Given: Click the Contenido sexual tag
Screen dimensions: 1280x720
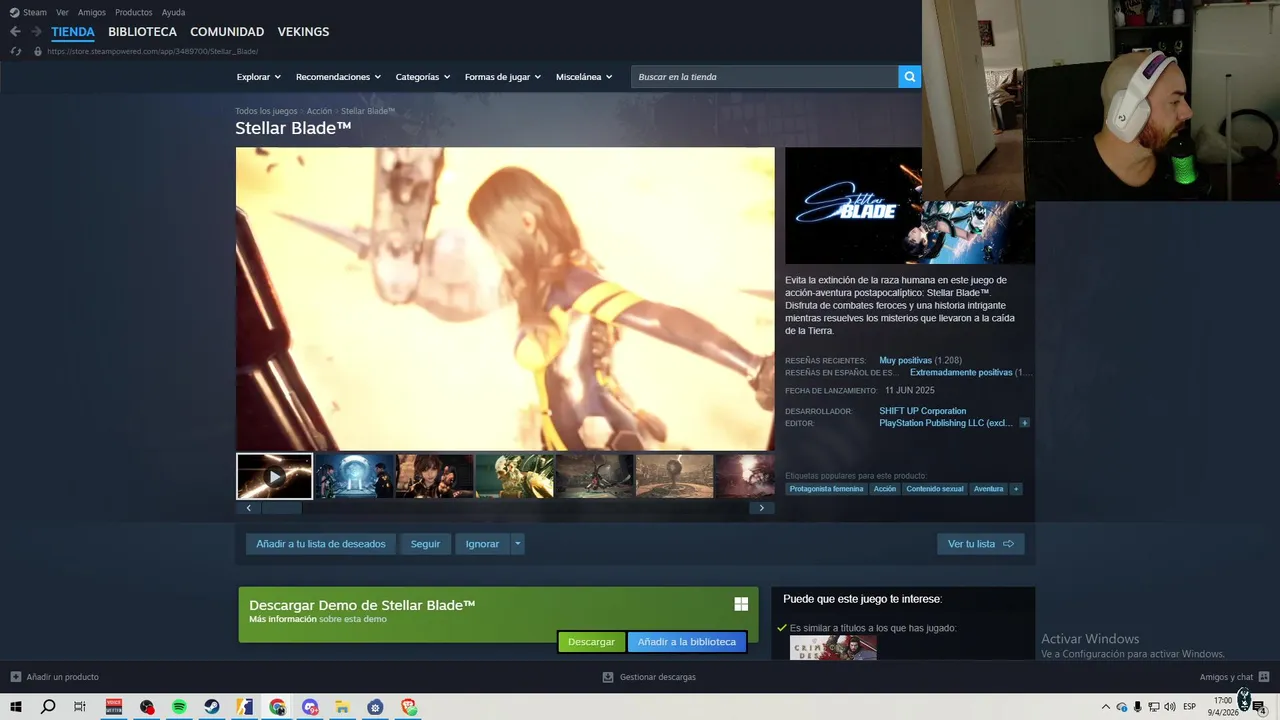Looking at the screenshot, I should pyautogui.click(x=935, y=489).
